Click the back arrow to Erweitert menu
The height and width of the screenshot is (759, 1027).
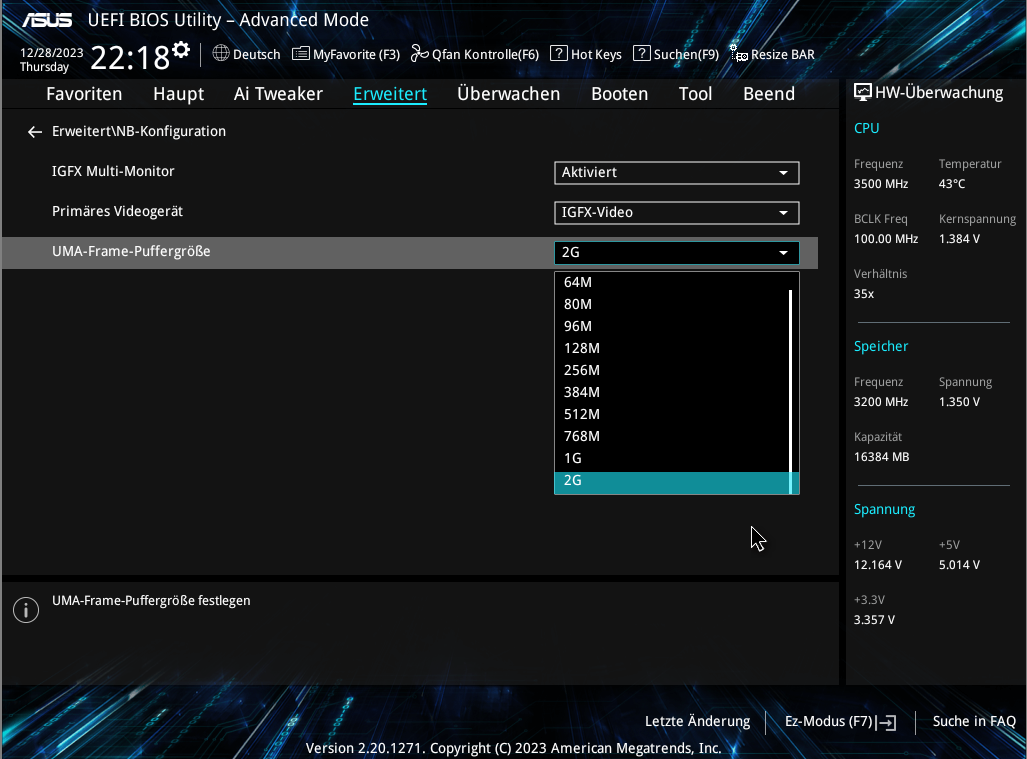pyautogui.click(x=35, y=132)
